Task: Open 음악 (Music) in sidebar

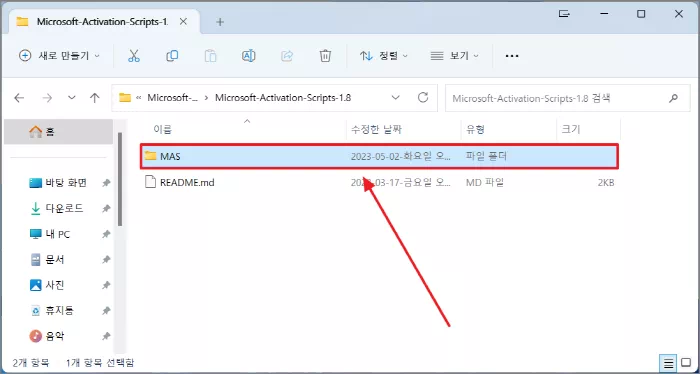Action: pyautogui.click(x=56, y=336)
